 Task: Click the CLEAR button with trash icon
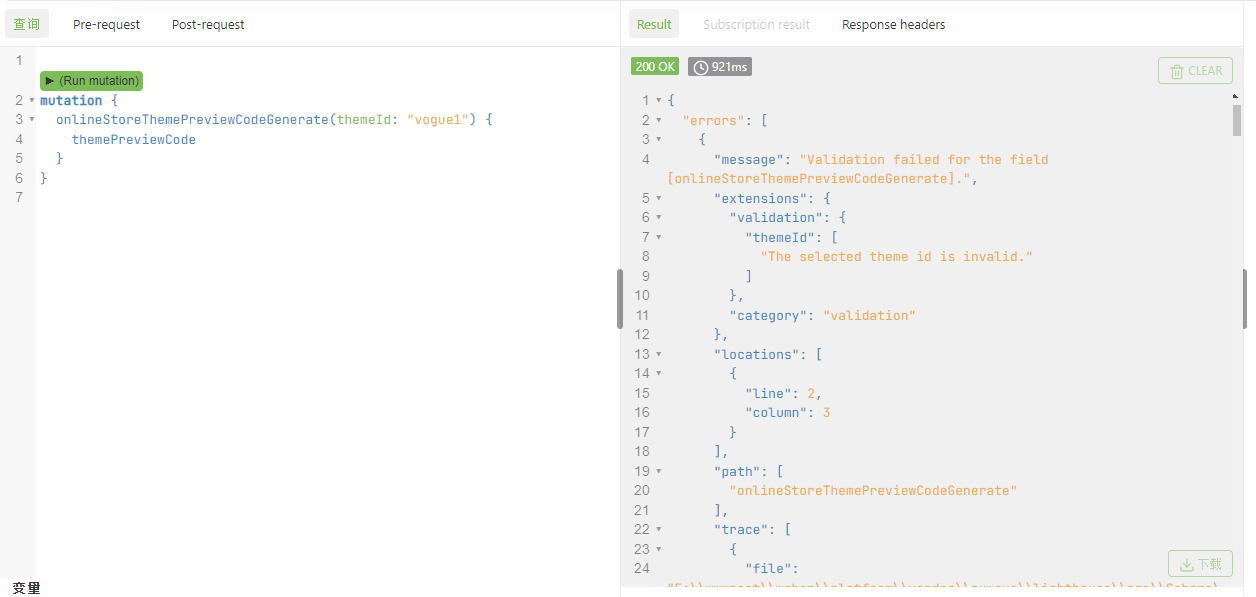(1195, 71)
